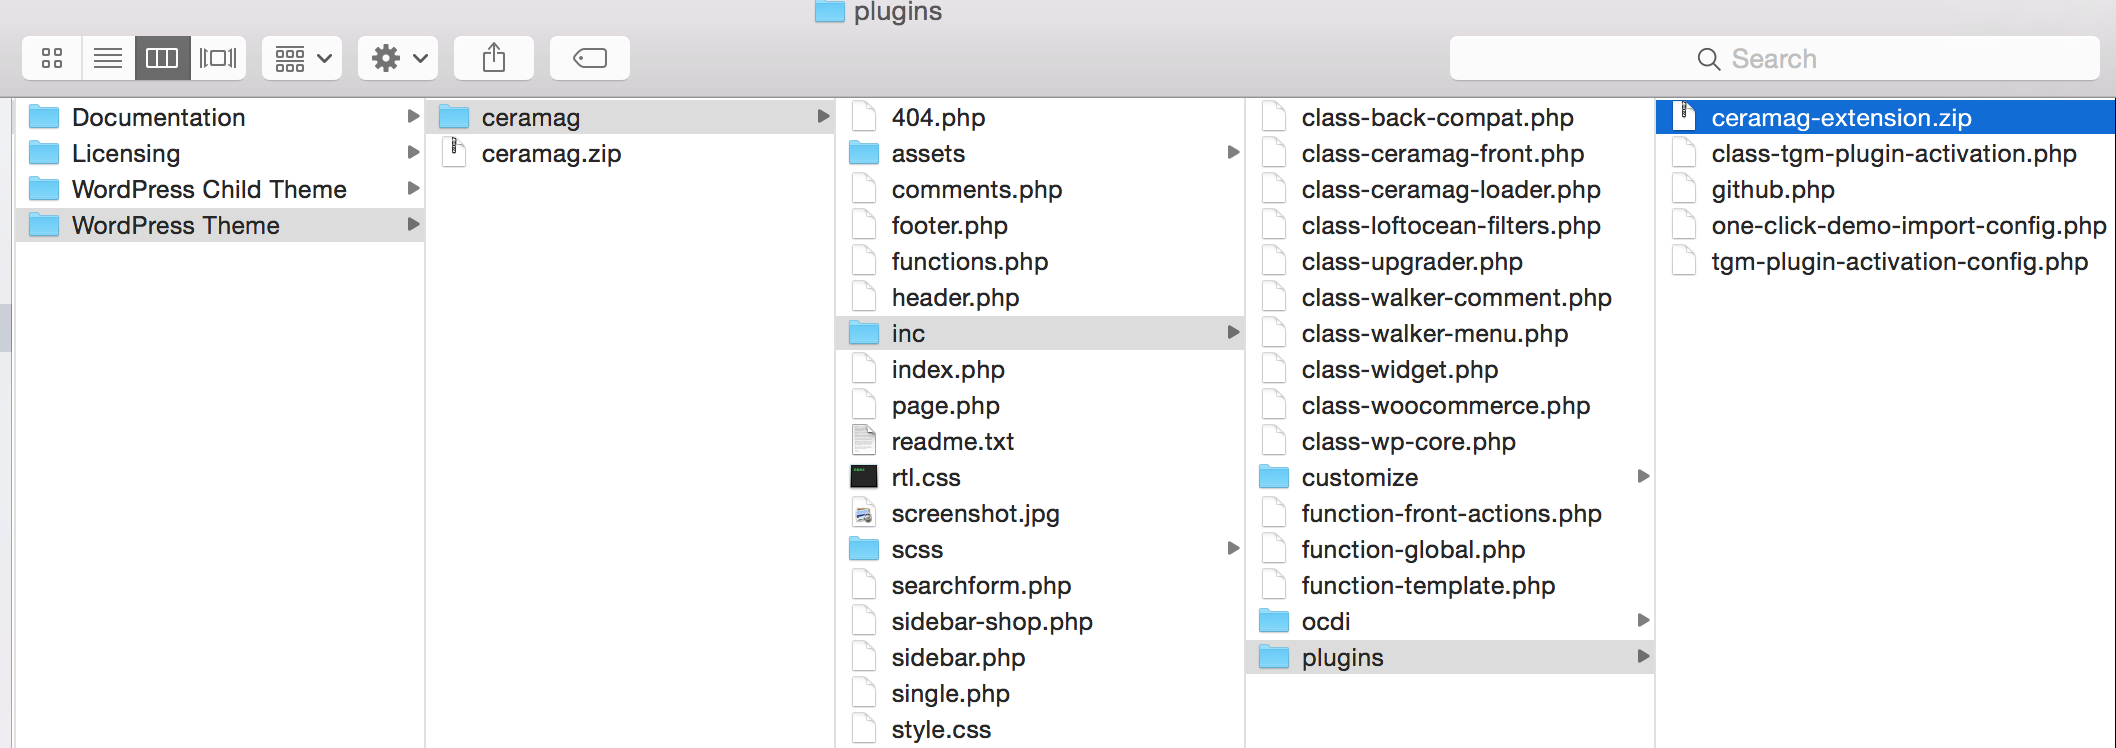Select the plugins folder row
The image size is (2116, 748).
[x=1449, y=657]
